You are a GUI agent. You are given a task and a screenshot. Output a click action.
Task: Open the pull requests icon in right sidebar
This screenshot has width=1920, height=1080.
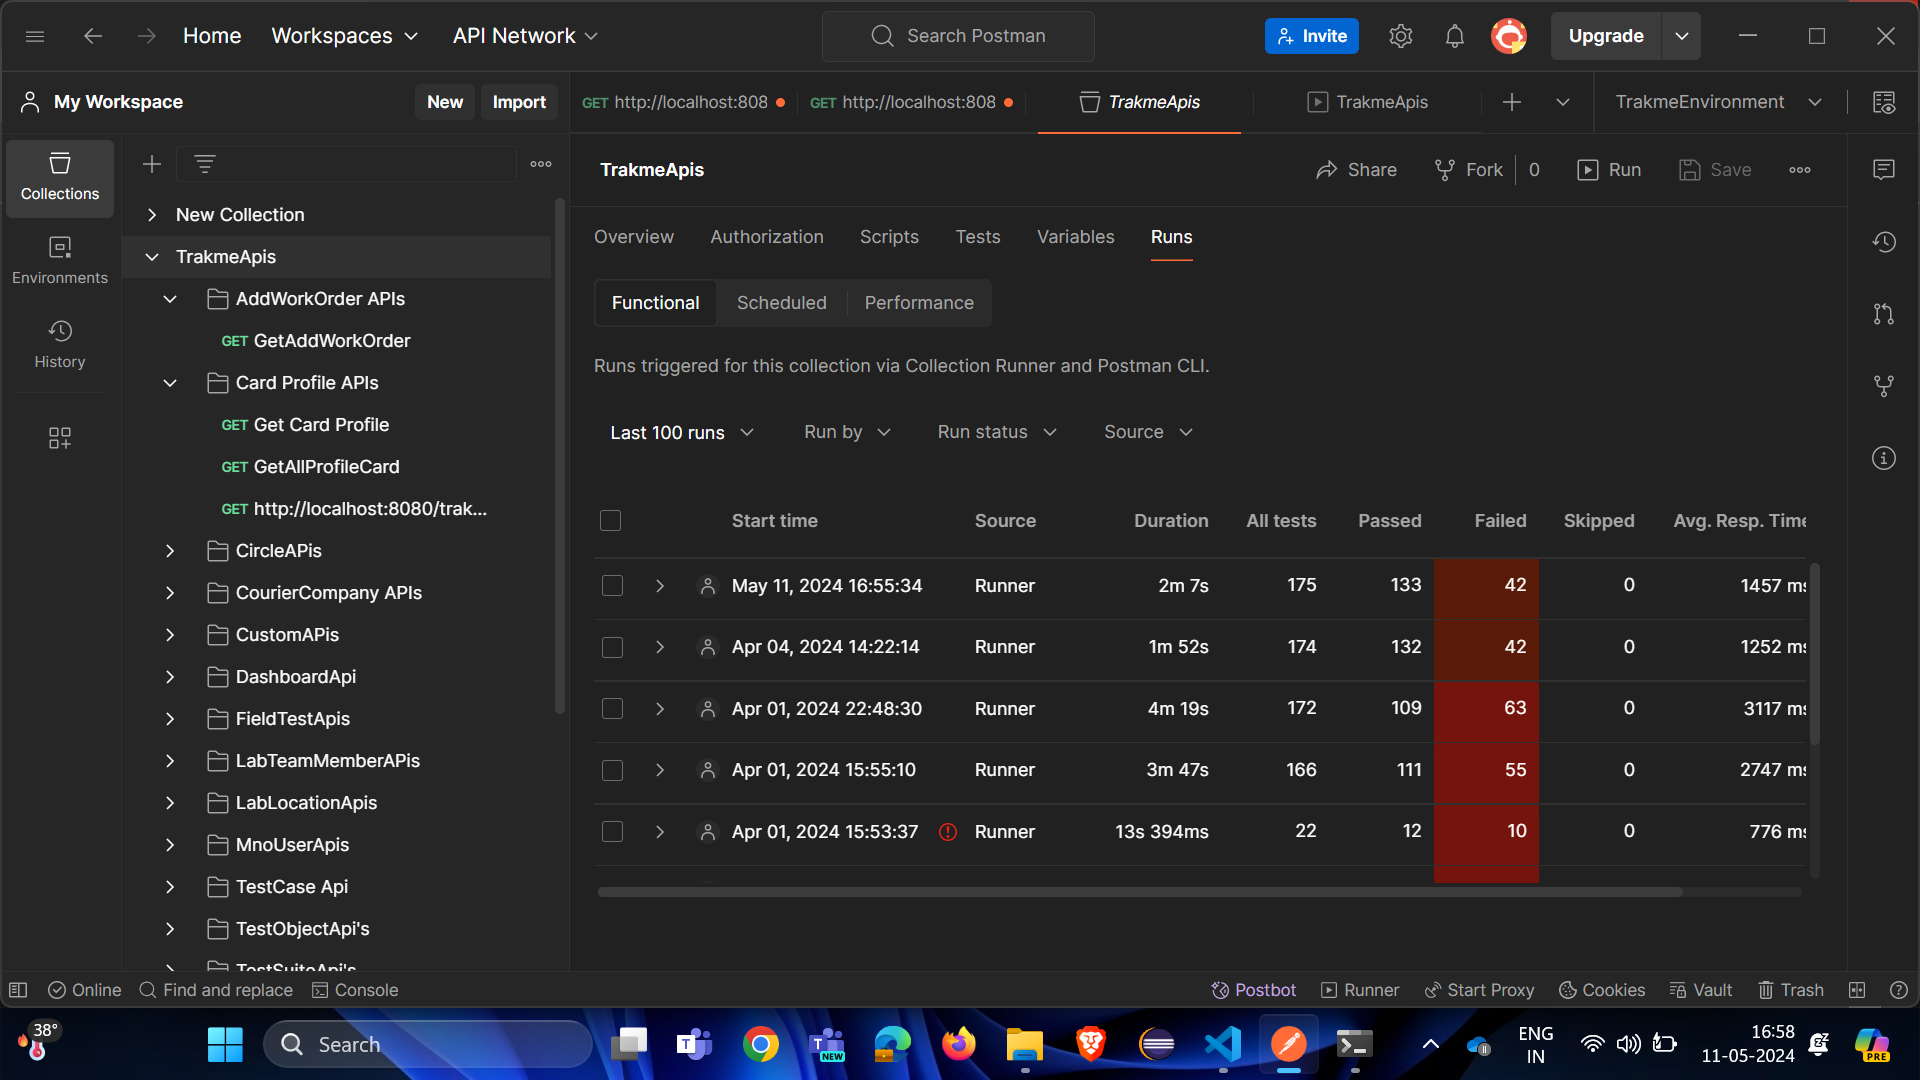pyautogui.click(x=1884, y=314)
